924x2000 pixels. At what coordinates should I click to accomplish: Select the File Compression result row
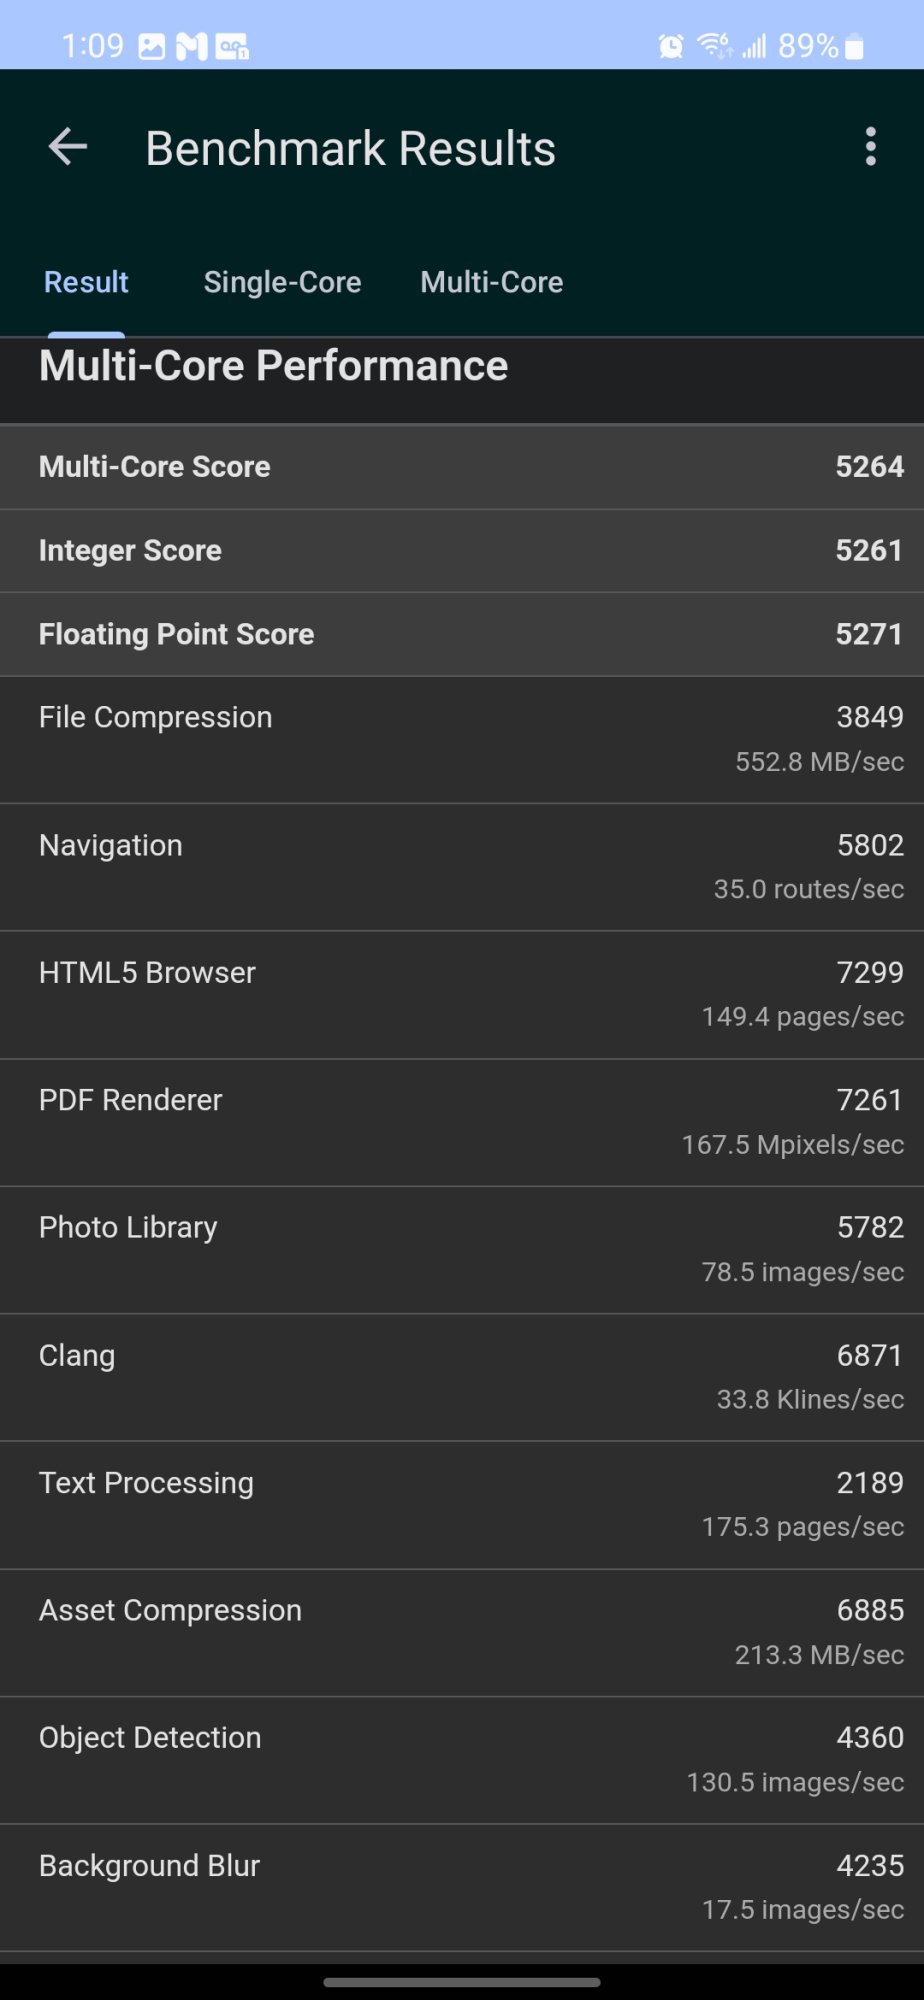coord(462,740)
